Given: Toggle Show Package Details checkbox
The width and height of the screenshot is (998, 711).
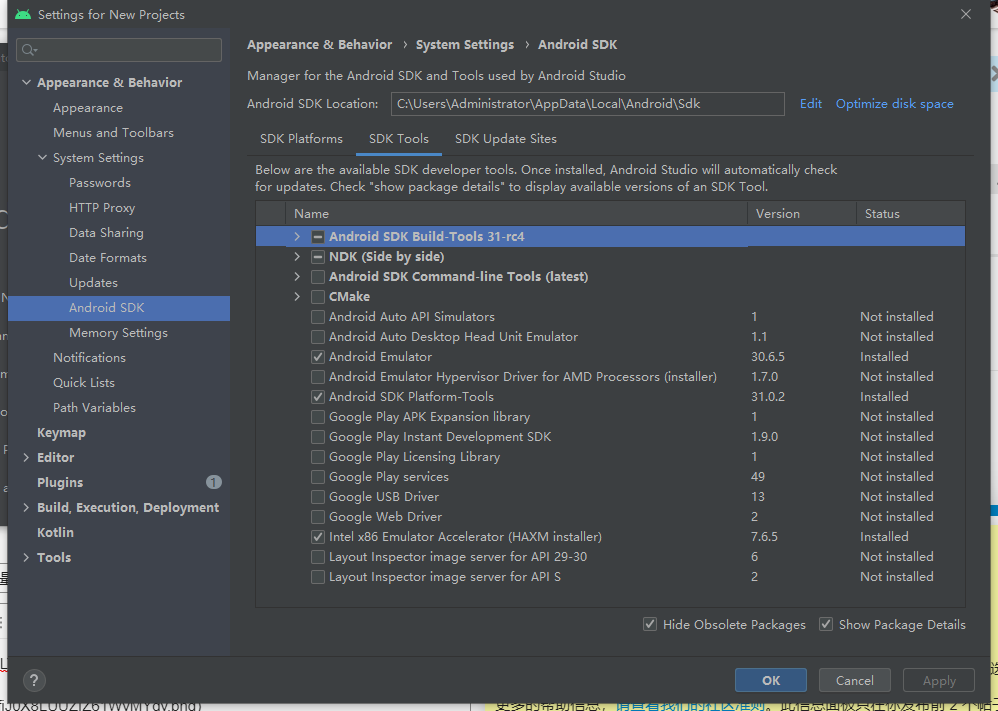Looking at the screenshot, I should coord(826,624).
